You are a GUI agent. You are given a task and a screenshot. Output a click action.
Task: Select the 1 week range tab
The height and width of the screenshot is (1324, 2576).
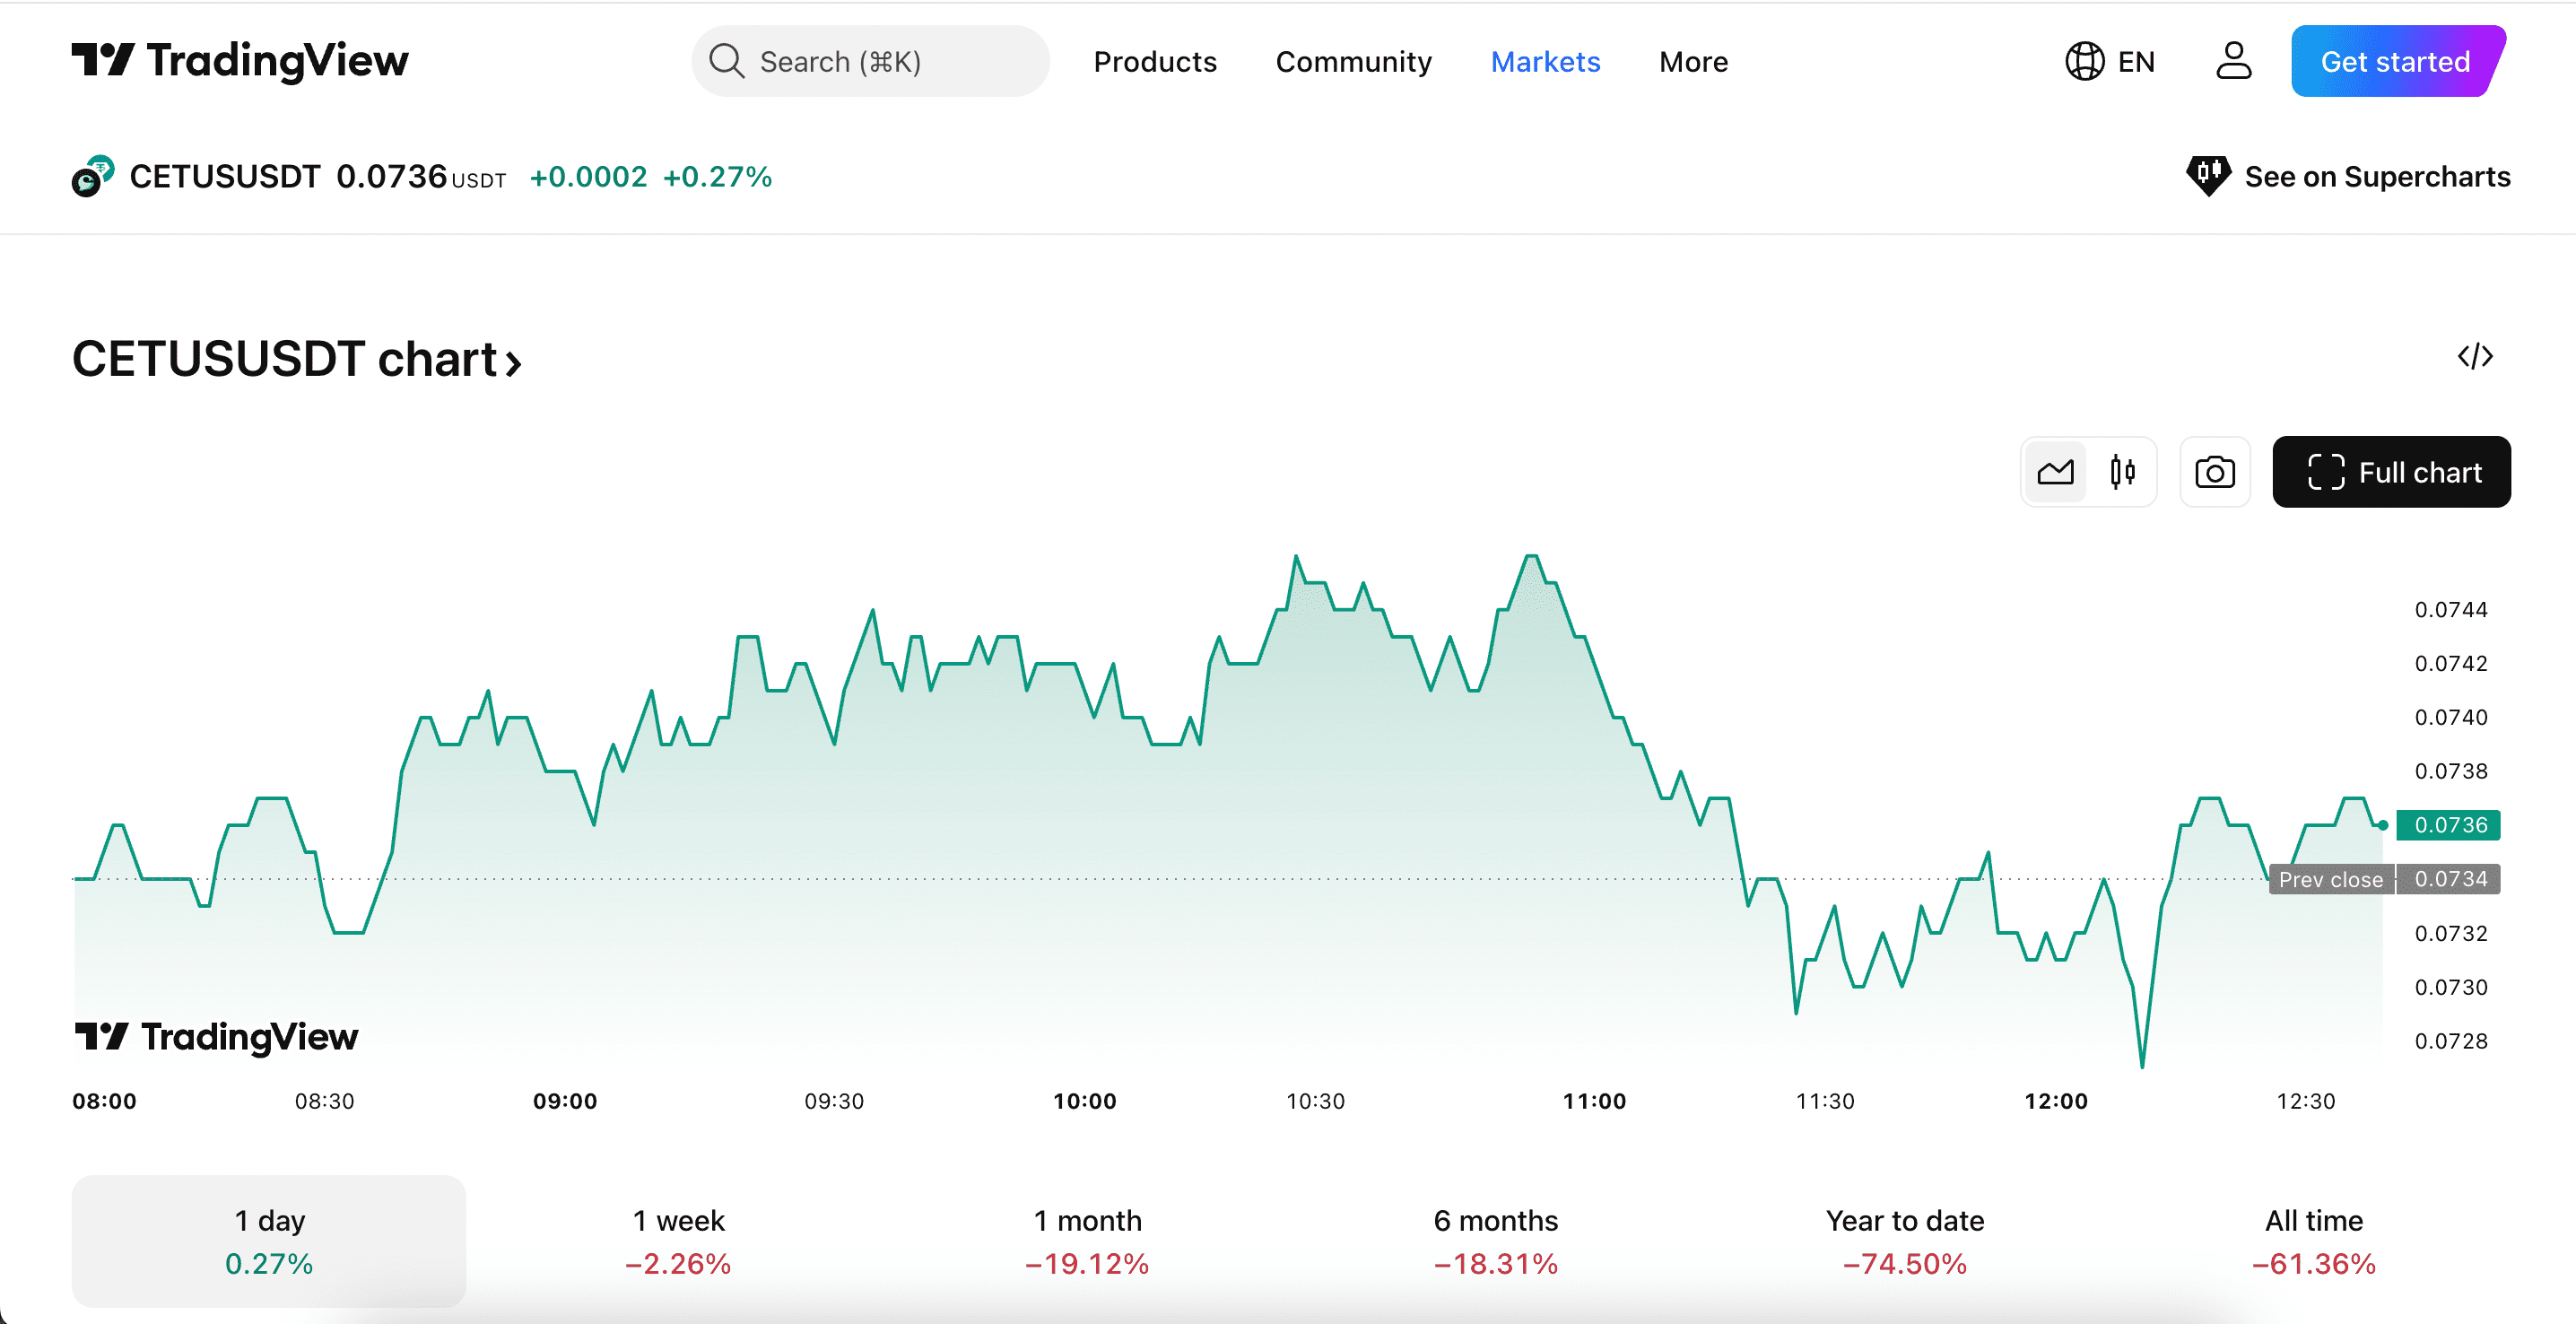(x=678, y=1241)
